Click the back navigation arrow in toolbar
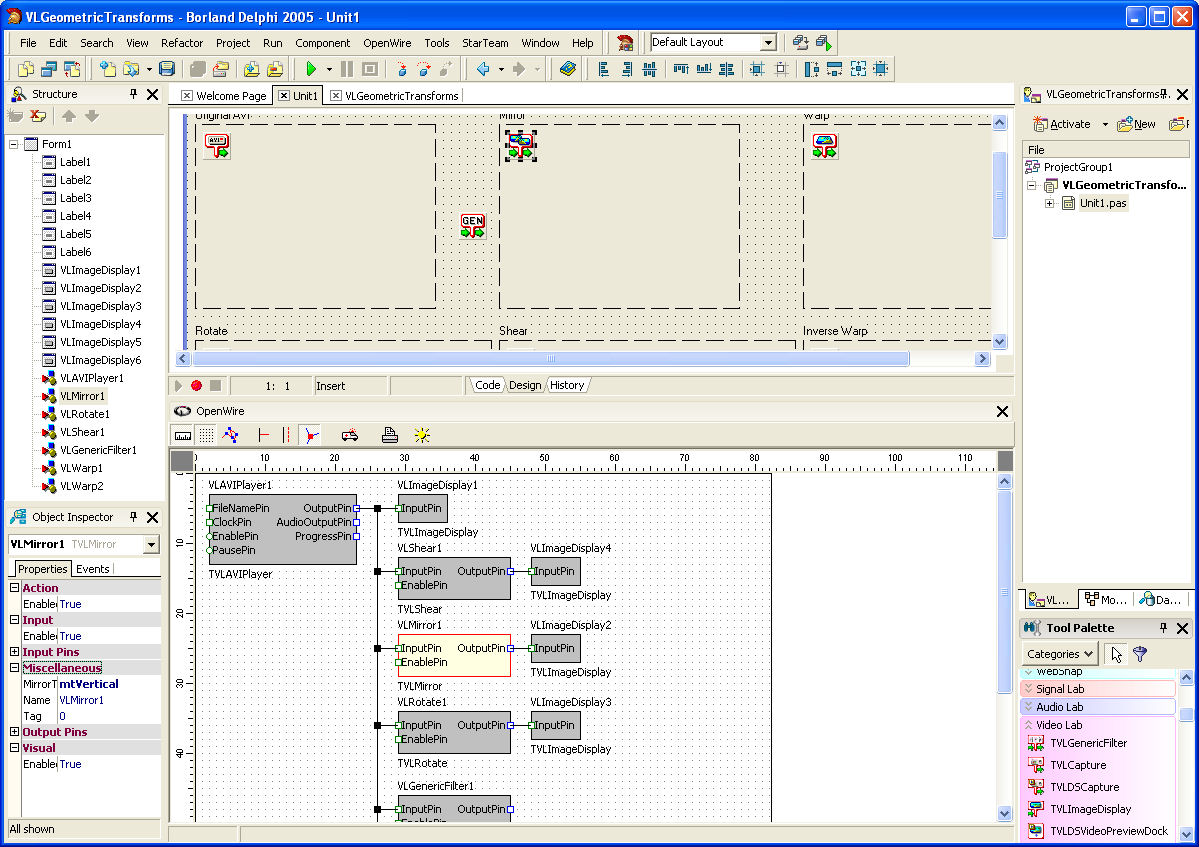Viewport: 1199px width, 847px height. tap(483, 69)
